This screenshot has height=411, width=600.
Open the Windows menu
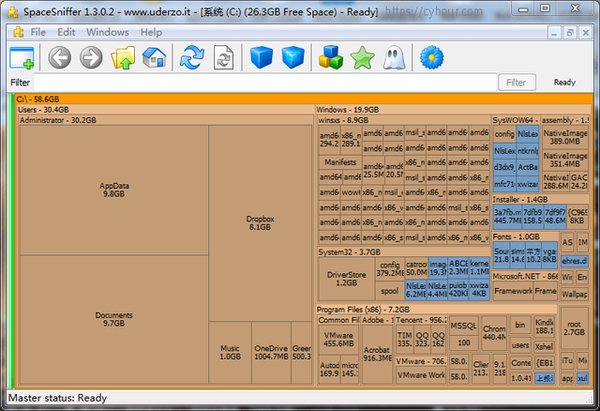pos(108,32)
